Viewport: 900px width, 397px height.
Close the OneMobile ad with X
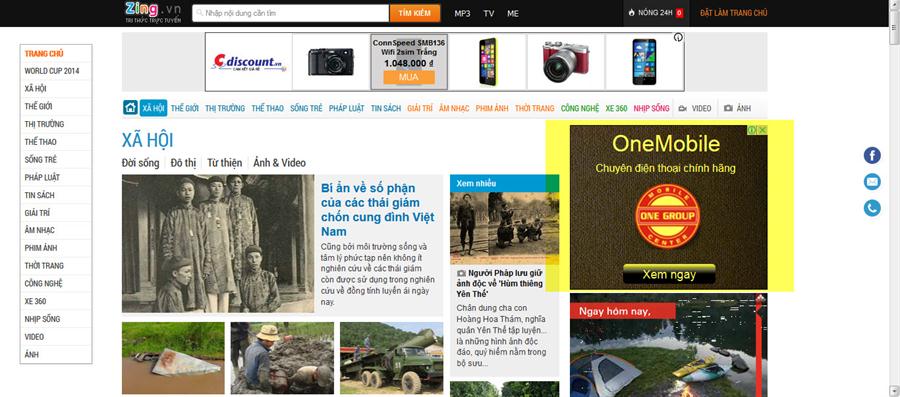[762, 130]
